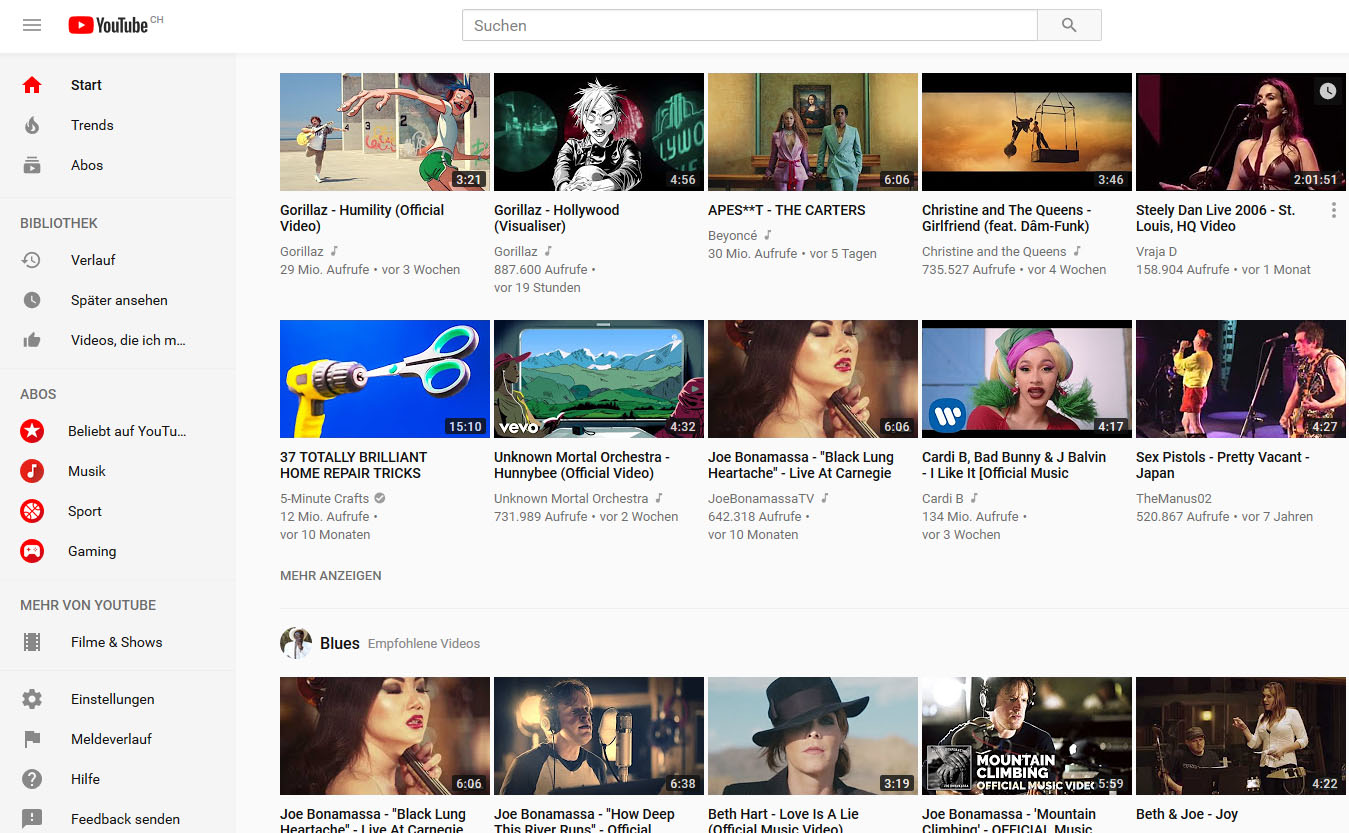Click the Blues section avatar
The height and width of the screenshot is (833, 1349).
[x=295, y=643]
